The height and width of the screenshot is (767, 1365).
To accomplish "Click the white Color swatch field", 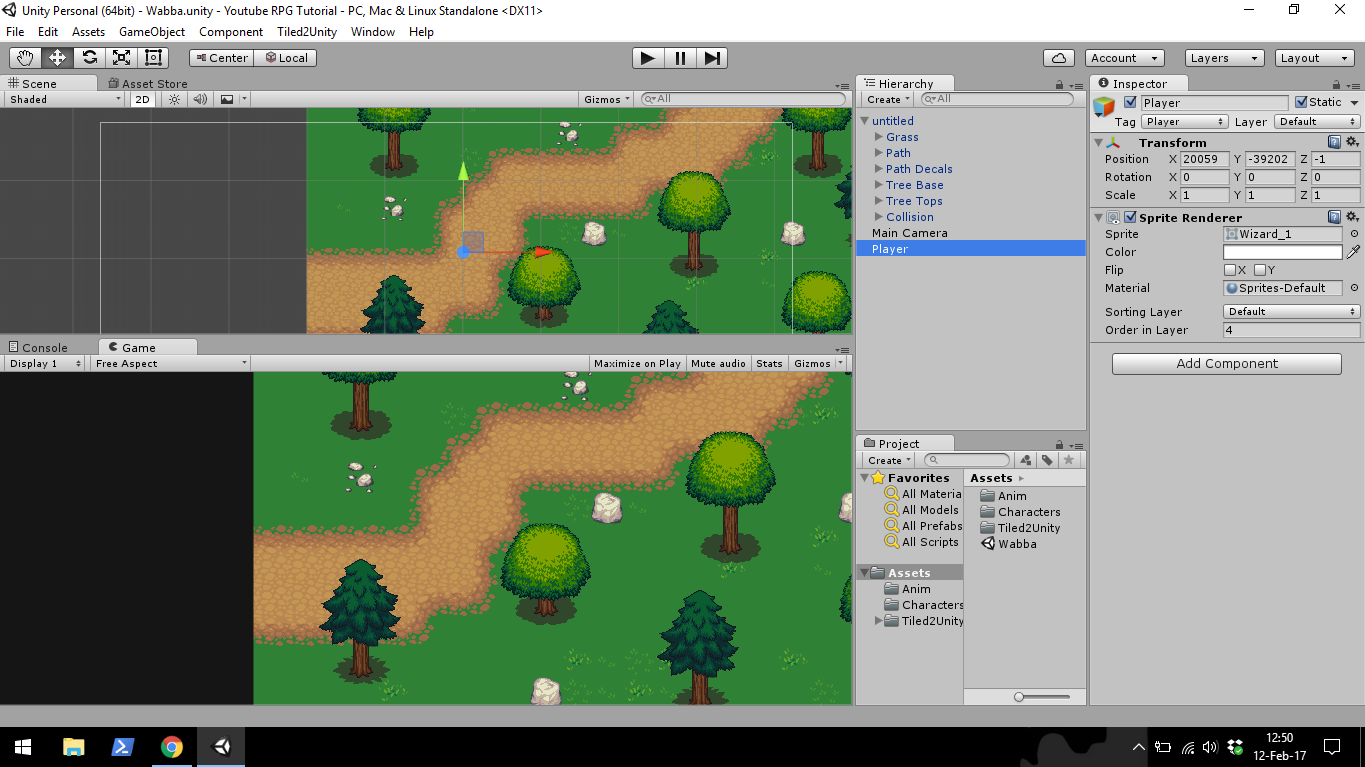I will coord(1283,252).
